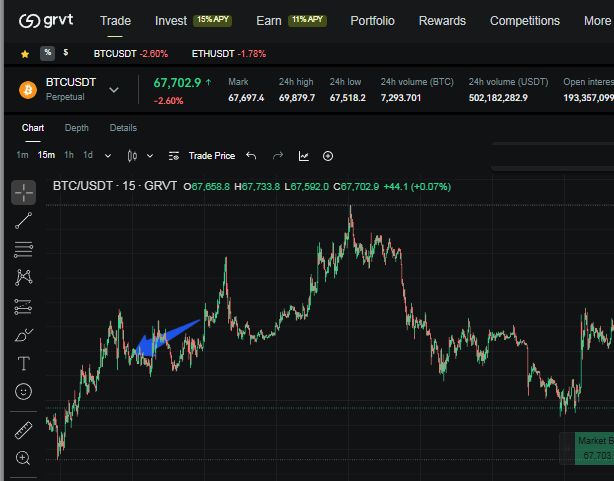This screenshot has height=481, width=614.
Task: Select BTCUSDT in the favorites ticker bar
Action: point(131,54)
